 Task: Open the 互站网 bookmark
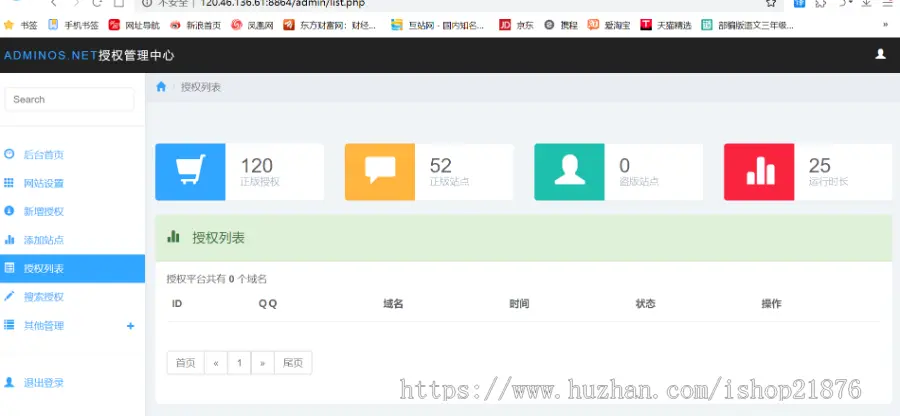pos(437,25)
